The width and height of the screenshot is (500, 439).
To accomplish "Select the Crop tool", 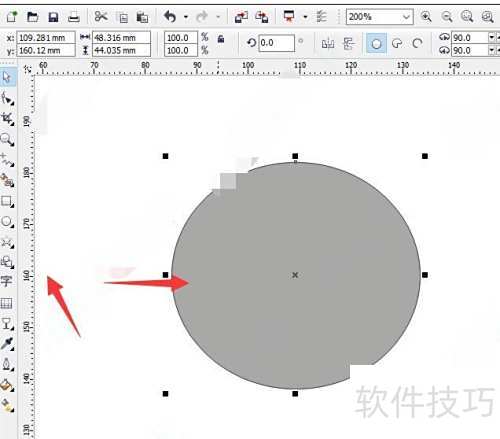I will 7,119.
